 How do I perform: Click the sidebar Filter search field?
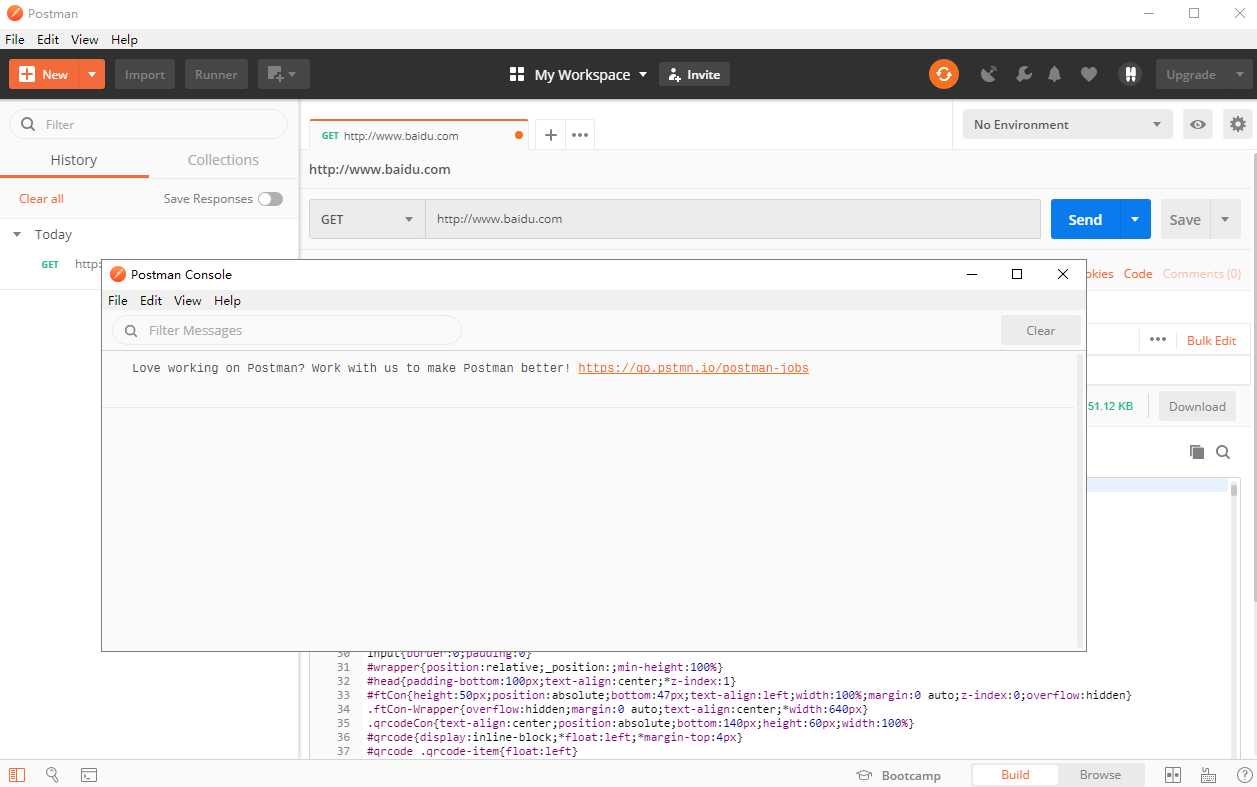148,124
